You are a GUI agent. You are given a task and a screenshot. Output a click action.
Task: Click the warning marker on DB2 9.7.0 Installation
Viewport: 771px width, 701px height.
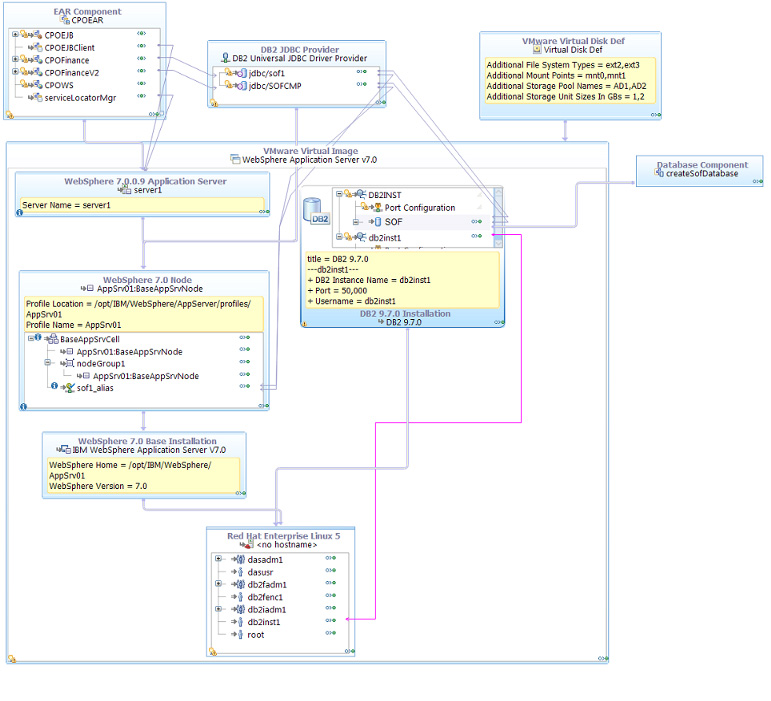(x=305, y=324)
